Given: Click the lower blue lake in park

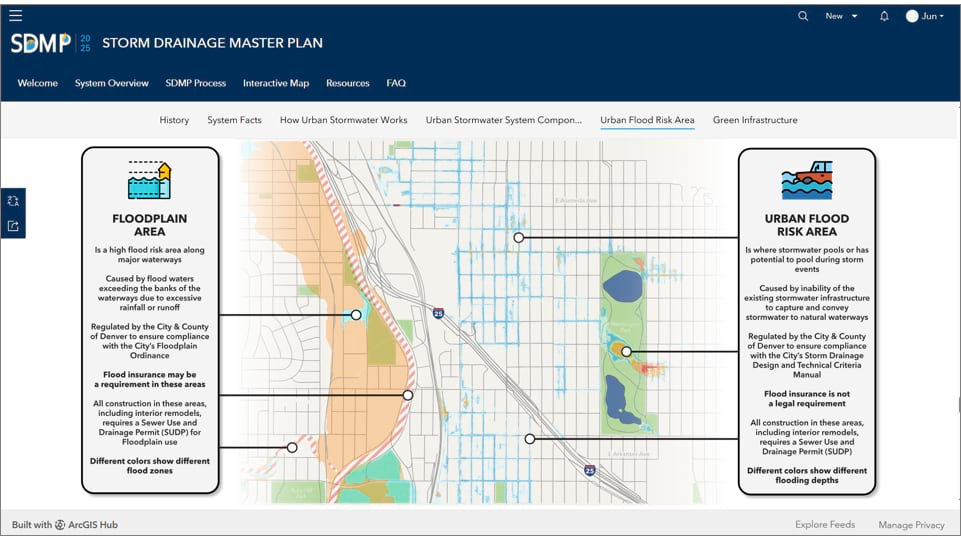Looking at the screenshot, I should (x=621, y=400).
